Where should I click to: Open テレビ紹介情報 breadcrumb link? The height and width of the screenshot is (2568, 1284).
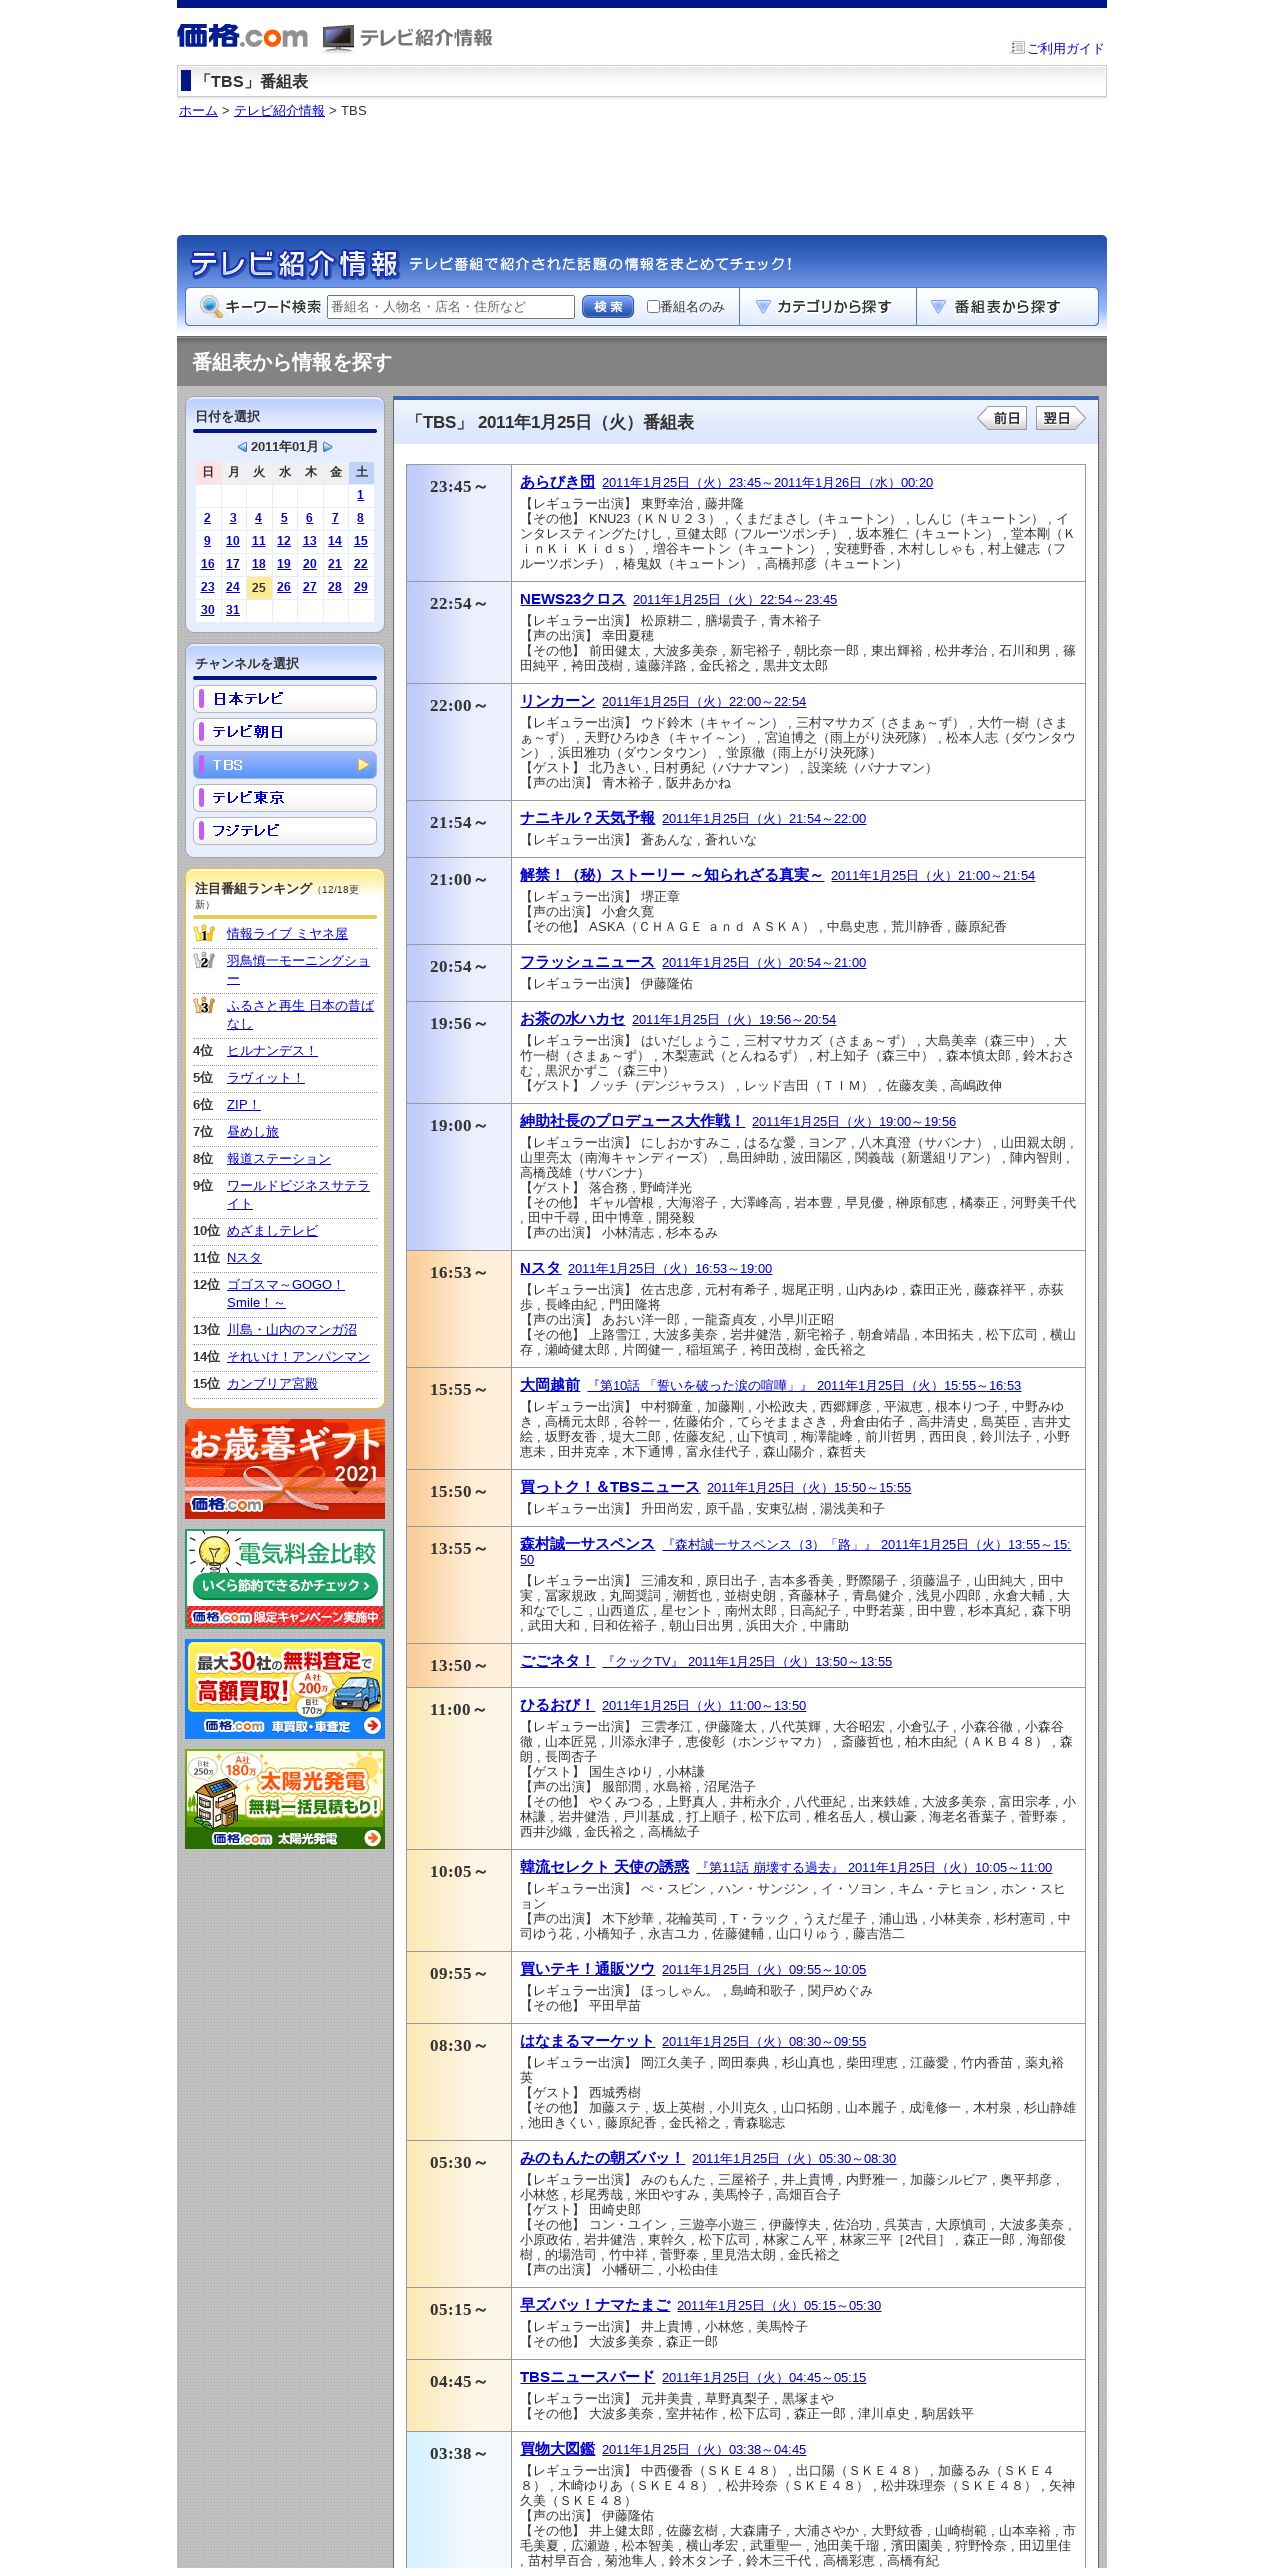click(x=279, y=111)
